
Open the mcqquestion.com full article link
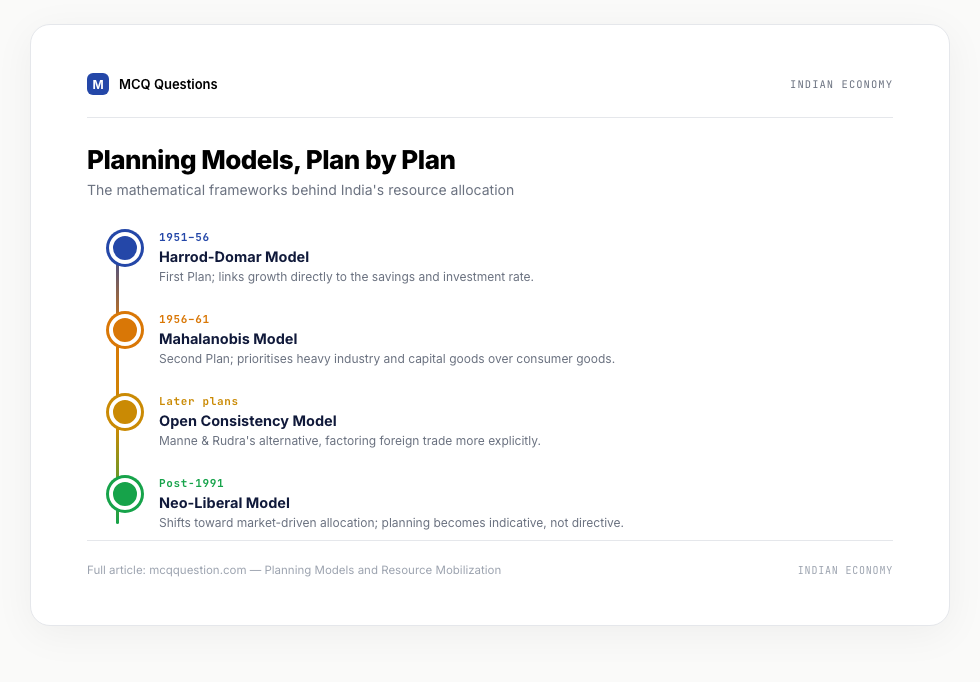pos(294,570)
